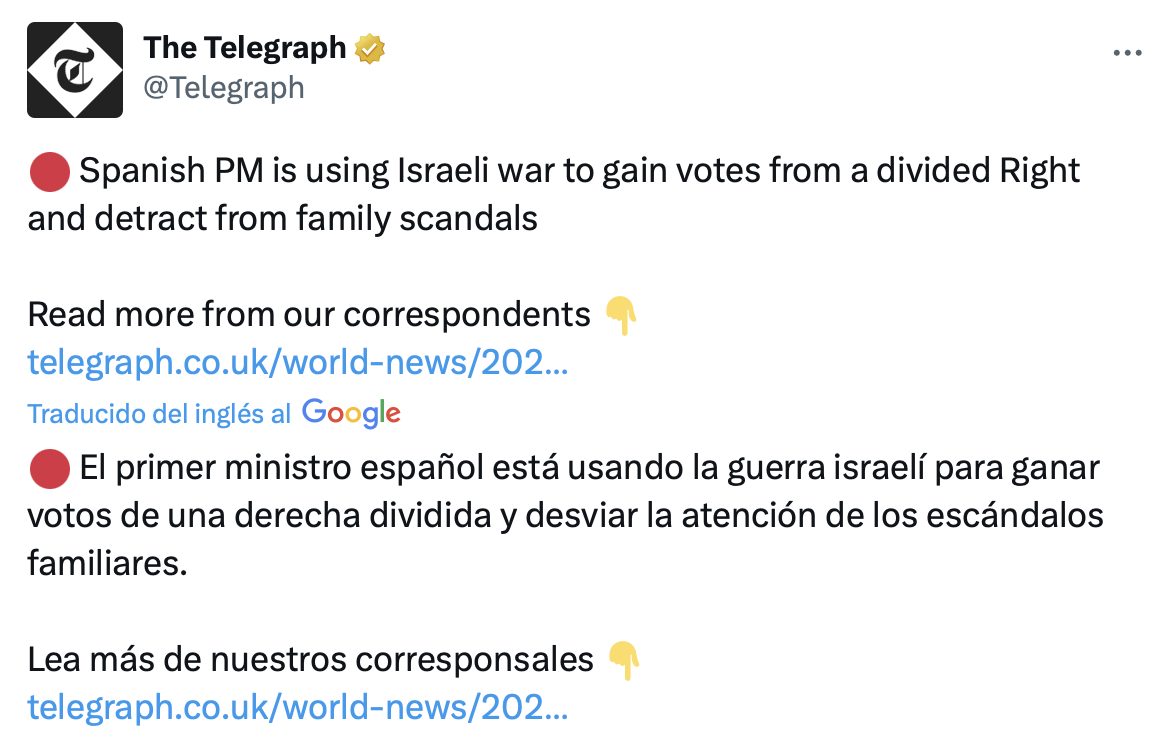Click the red circle emoji in the English tweet
This screenshot has height=746, width=1162.
coord(49,171)
